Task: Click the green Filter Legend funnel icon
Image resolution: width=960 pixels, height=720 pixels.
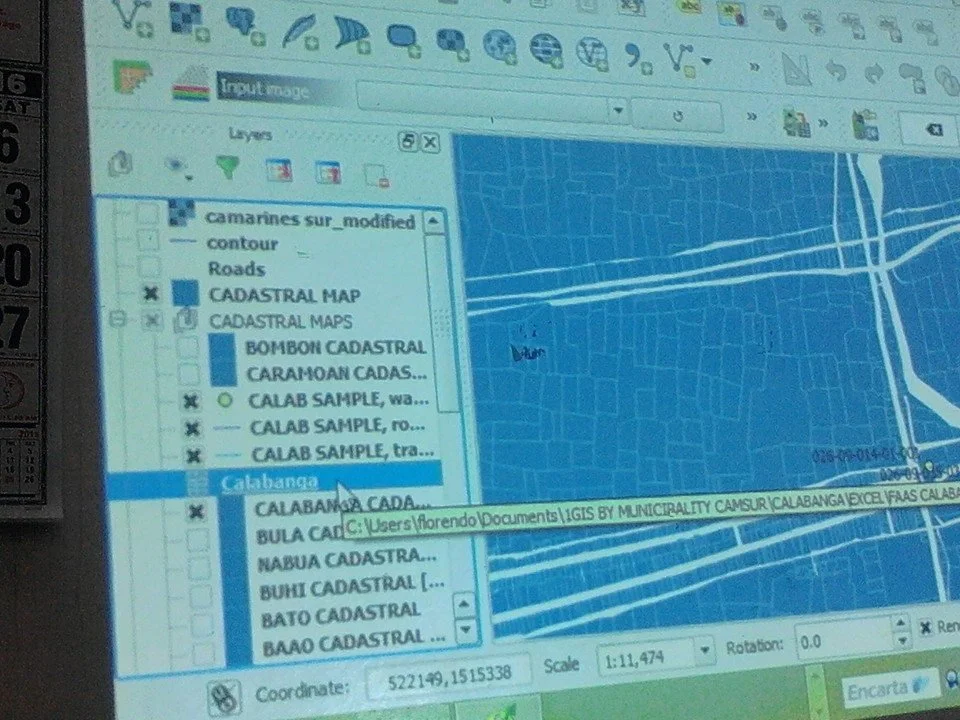Action: click(x=227, y=167)
